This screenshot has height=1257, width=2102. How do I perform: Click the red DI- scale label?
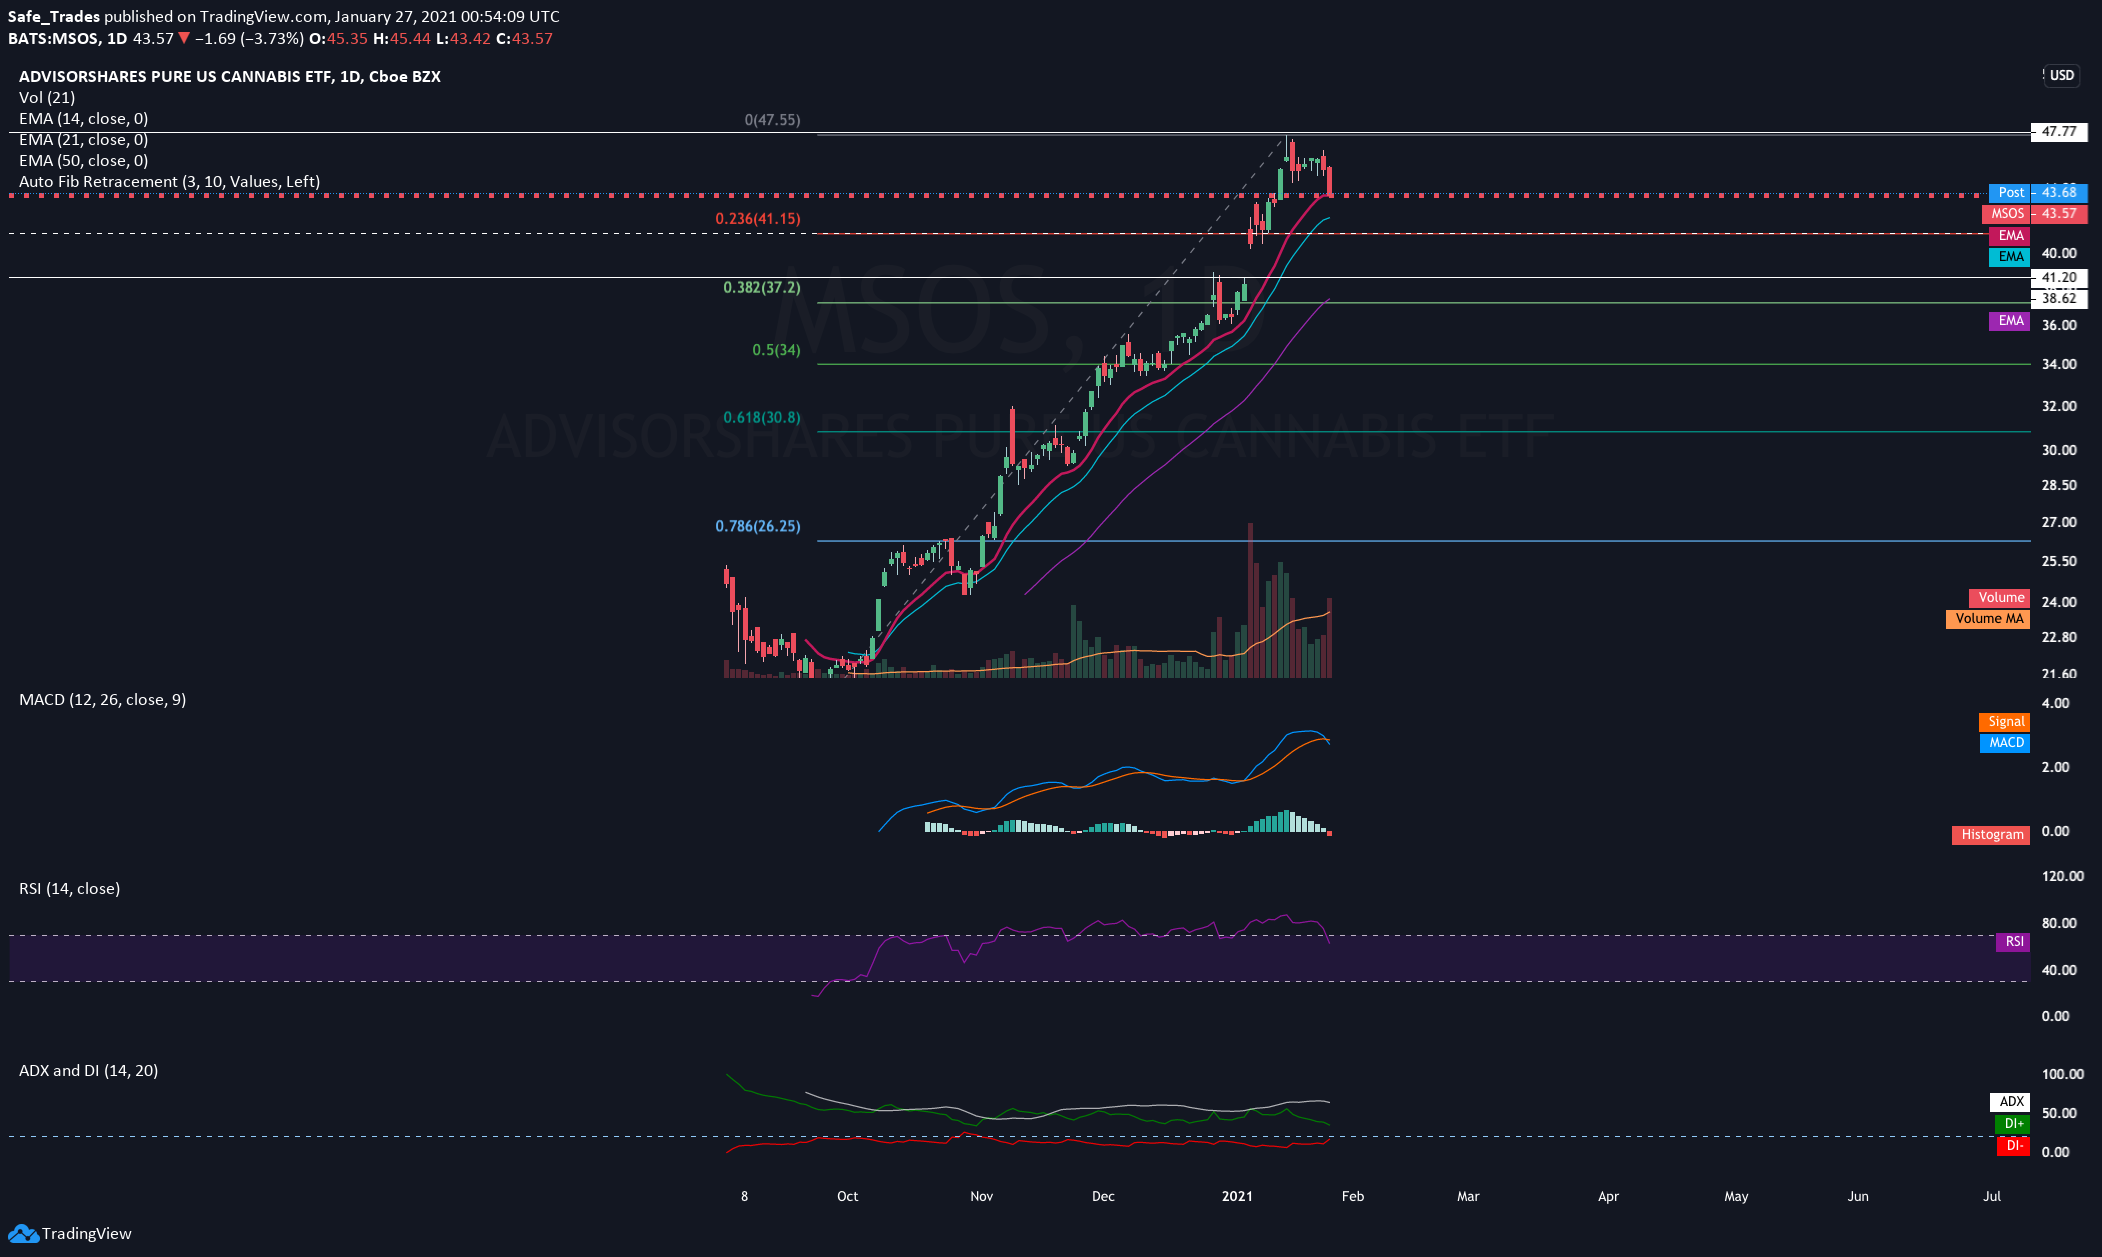tap(2013, 1146)
